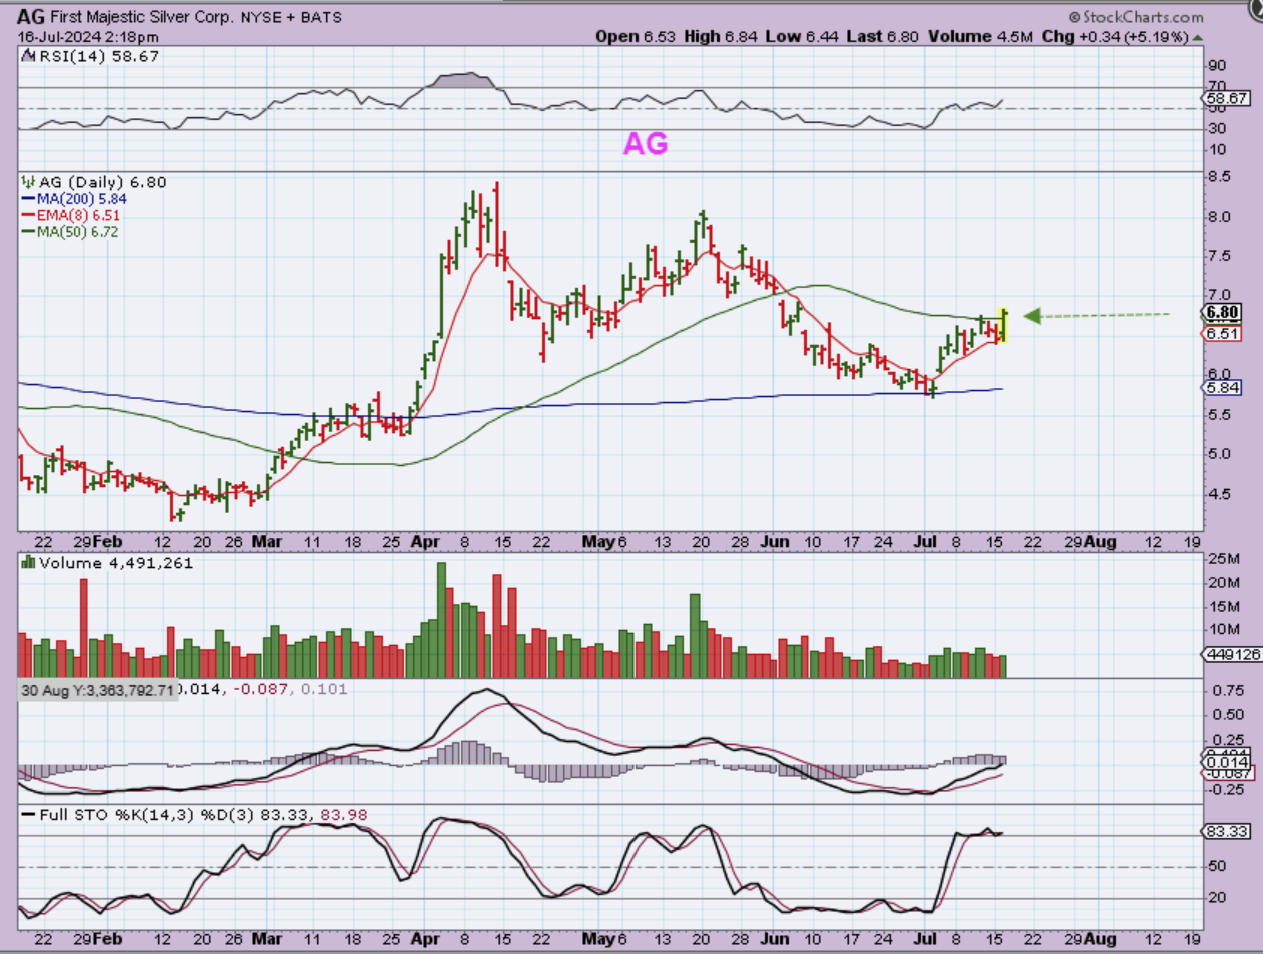Click the 15M label on the volume axis

pyautogui.click(x=1224, y=606)
